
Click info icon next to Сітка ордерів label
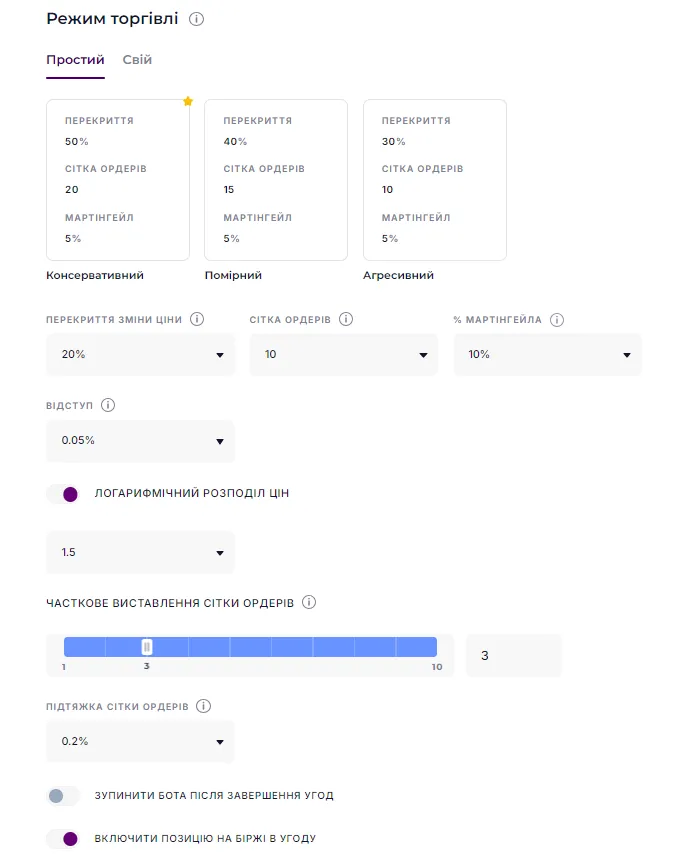[346, 319]
